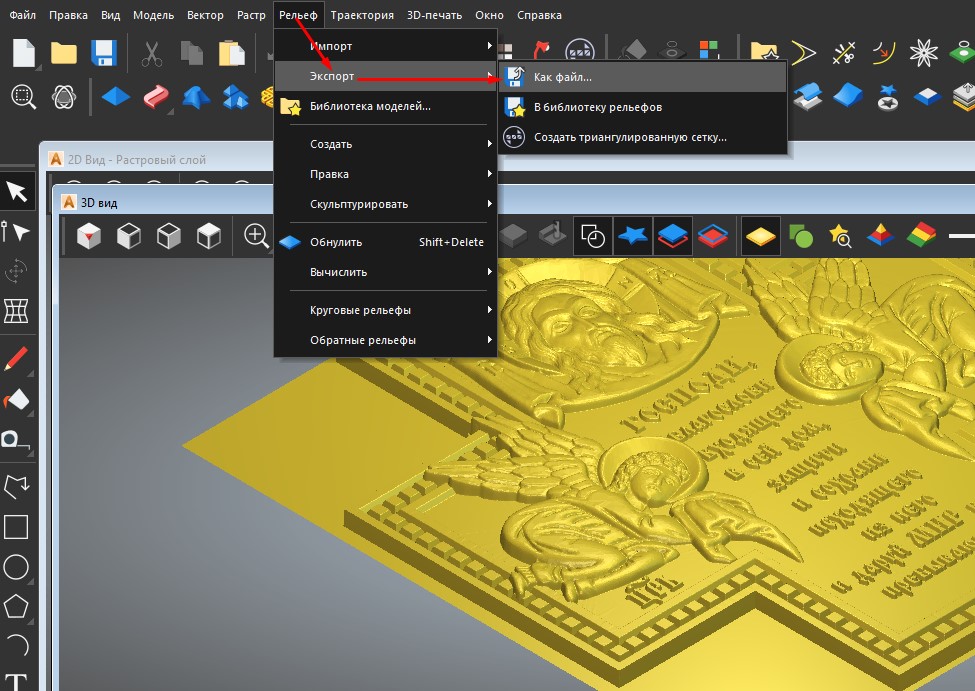Expand the Импорт submenu
The width and height of the screenshot is (975, 691).
[386, 46]
